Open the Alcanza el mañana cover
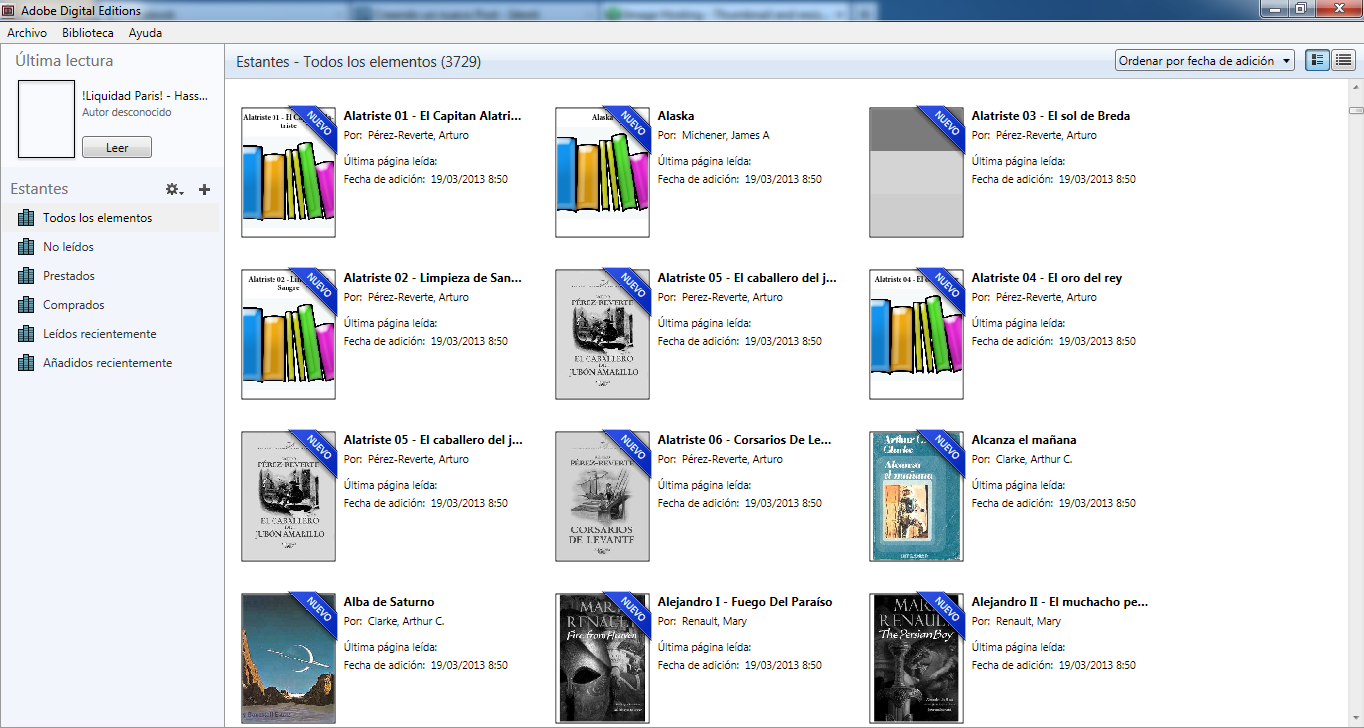The height and width of the screenshot is (728, 1364). coord(917,496)
